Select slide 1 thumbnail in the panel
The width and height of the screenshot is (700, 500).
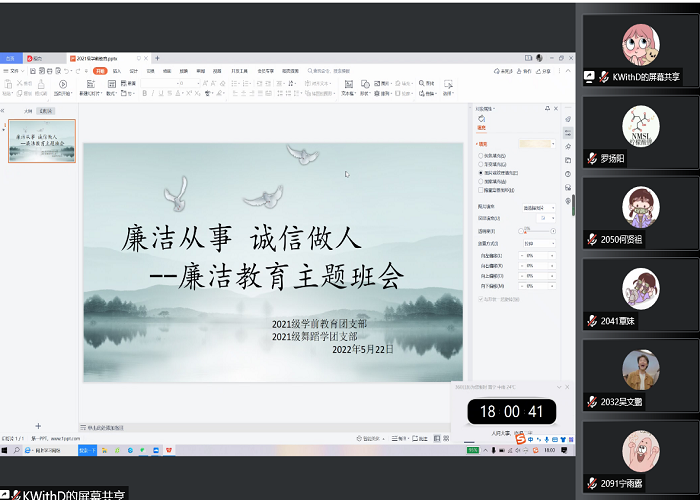coord(42,141)
